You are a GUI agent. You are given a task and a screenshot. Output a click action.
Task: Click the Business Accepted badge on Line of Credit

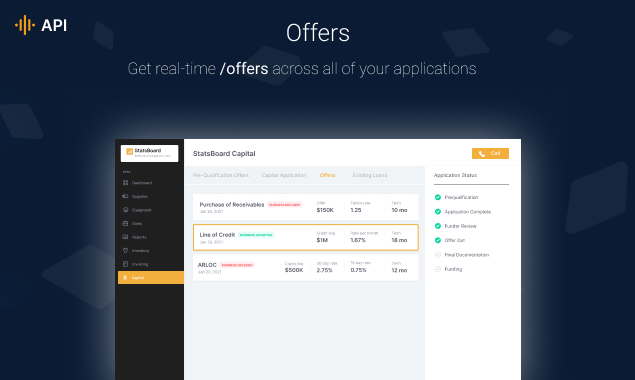click(256, 235)
